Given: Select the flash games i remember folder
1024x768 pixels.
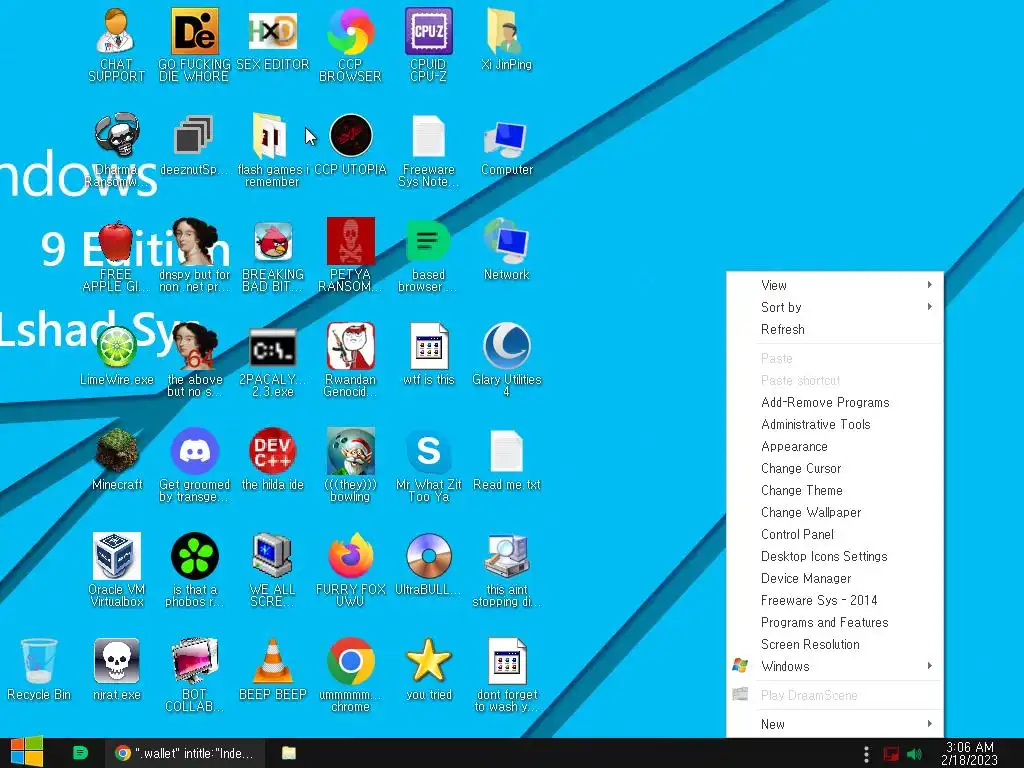Looking at the screenshot, I should click(x=272, y=150).
